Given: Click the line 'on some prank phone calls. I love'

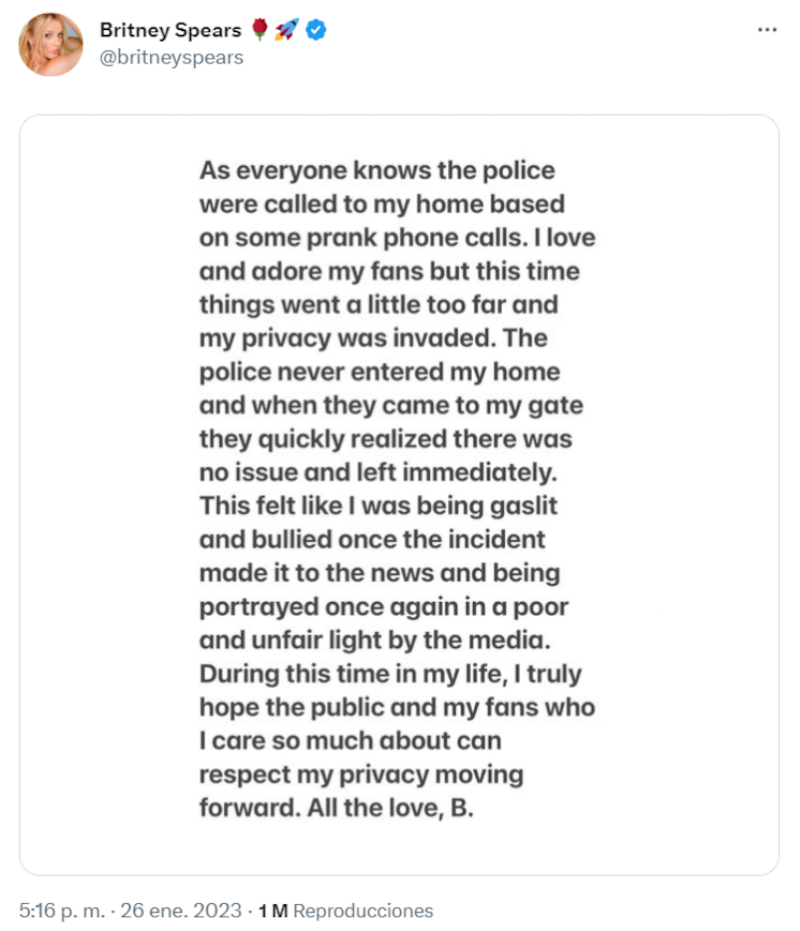Looking at the screenshot, I should (397, 238).
